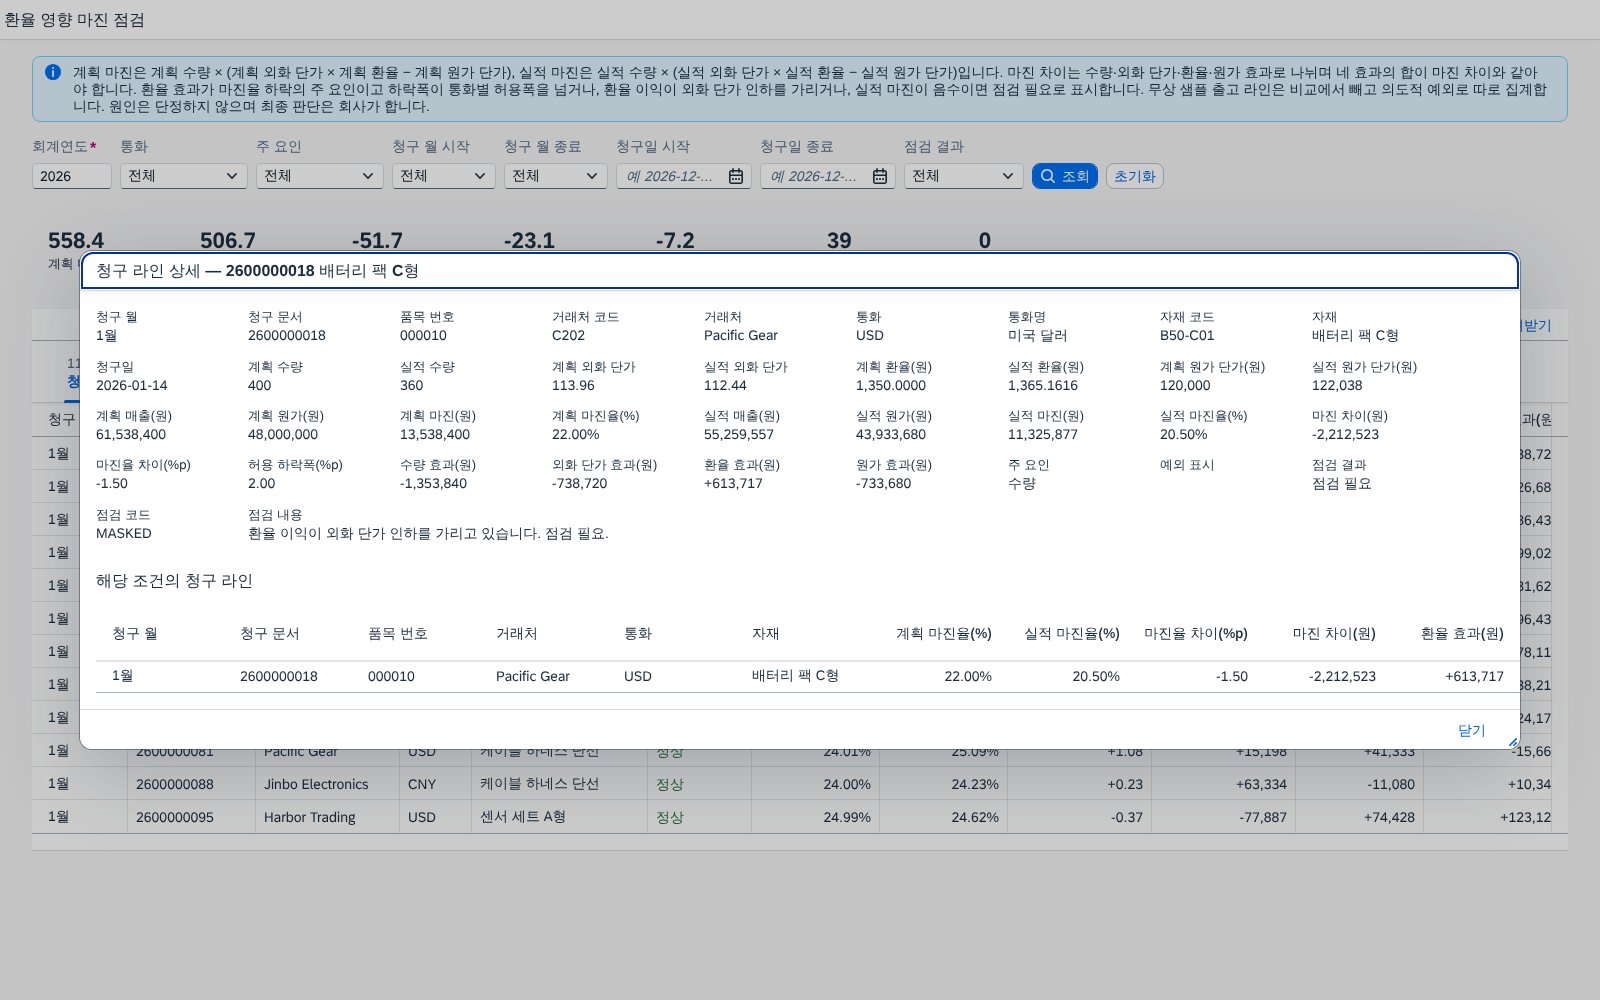The height and width of the screenshot is (1000, 1600).
Task: Close the dialog with 닫기
Action: [1471, 730]
